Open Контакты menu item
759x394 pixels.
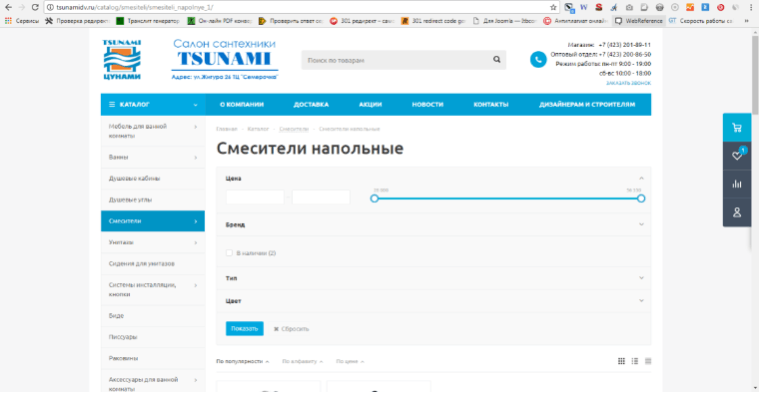tap(491, 105)
